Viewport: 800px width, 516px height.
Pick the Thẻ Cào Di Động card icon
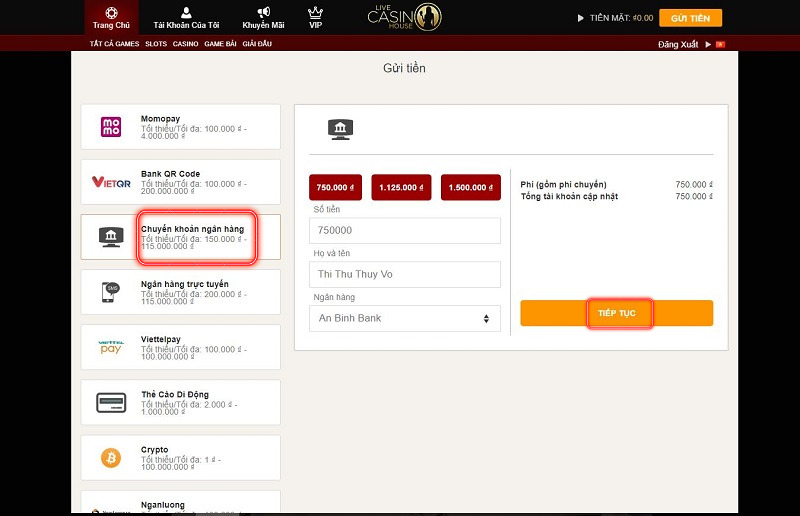[111, 402]
